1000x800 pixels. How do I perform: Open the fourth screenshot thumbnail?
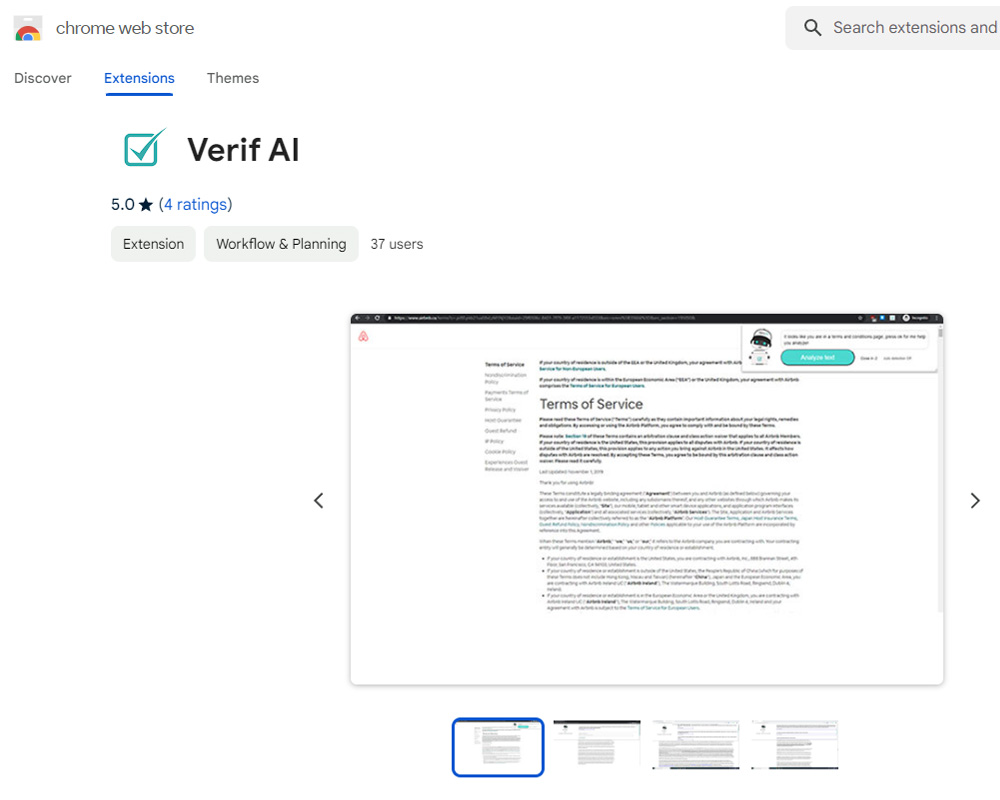pyautogui.click(x=795, y=746)
